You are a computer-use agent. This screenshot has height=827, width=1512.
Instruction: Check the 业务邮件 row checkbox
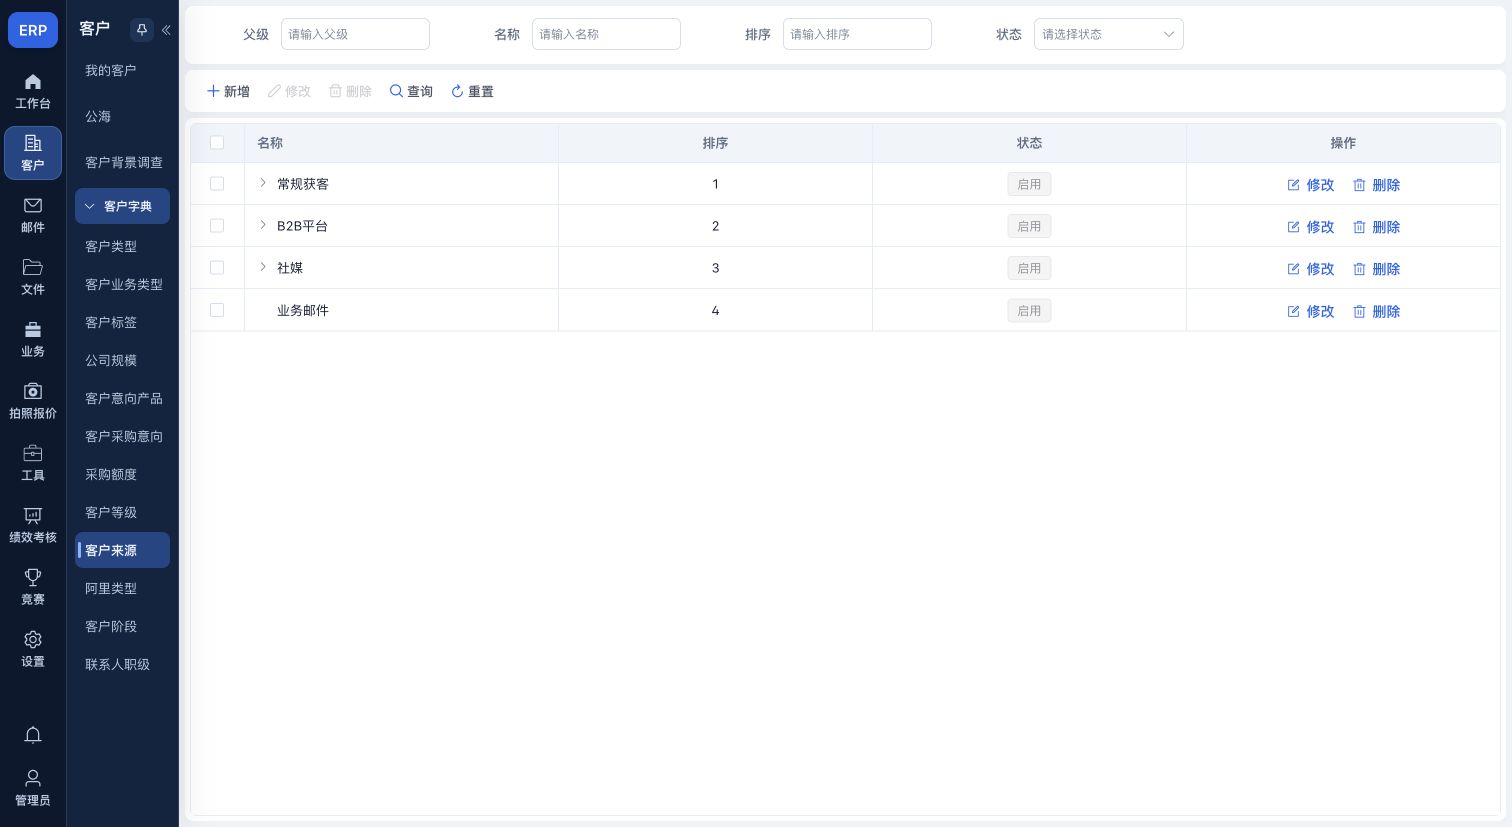(x=217, y=310)
